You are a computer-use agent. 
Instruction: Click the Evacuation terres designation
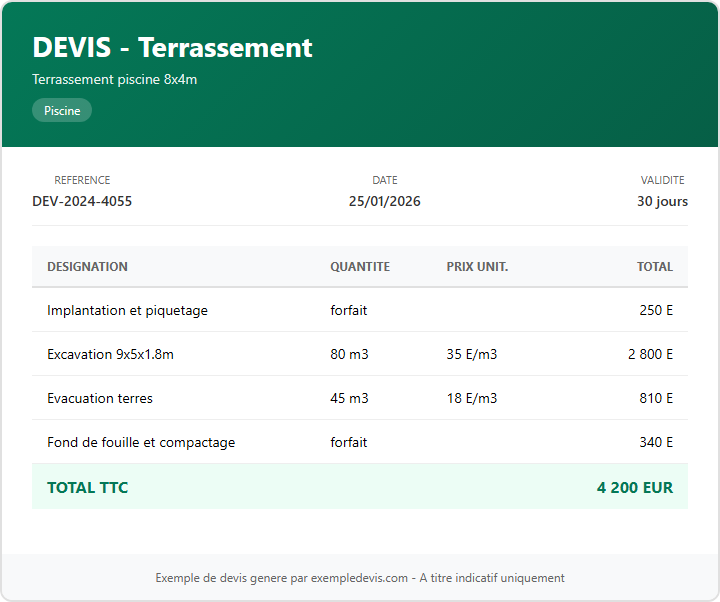pos(100,398)
